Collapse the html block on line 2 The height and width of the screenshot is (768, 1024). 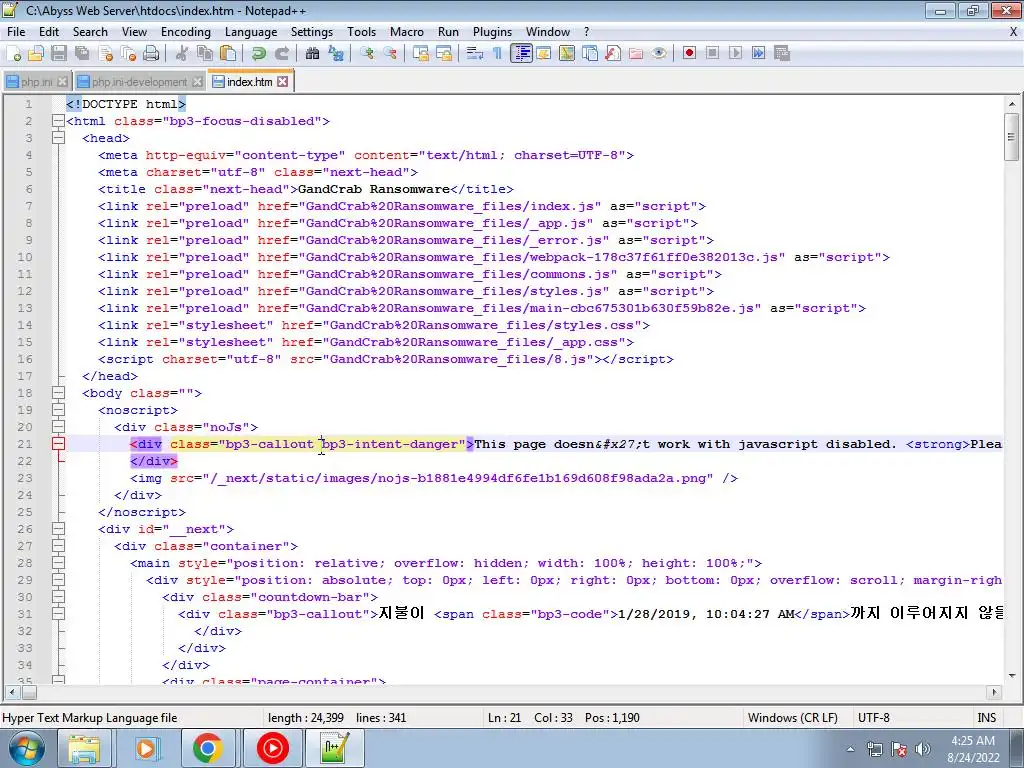(58, 121)
